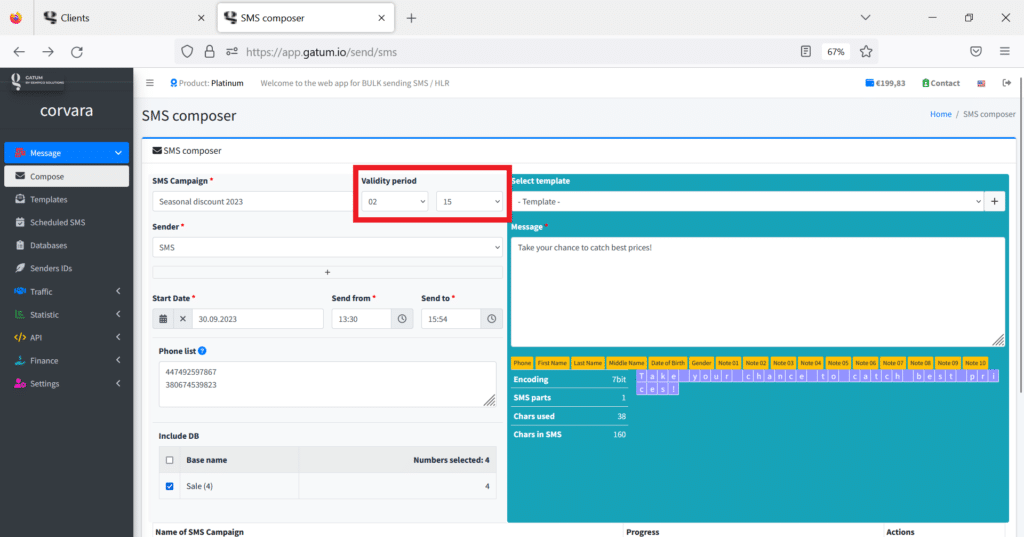Image resolution: width=1024 pixels, height=537 pixels.
Task: Click clock icon next to Send to
Action: [x=491, y=319]
